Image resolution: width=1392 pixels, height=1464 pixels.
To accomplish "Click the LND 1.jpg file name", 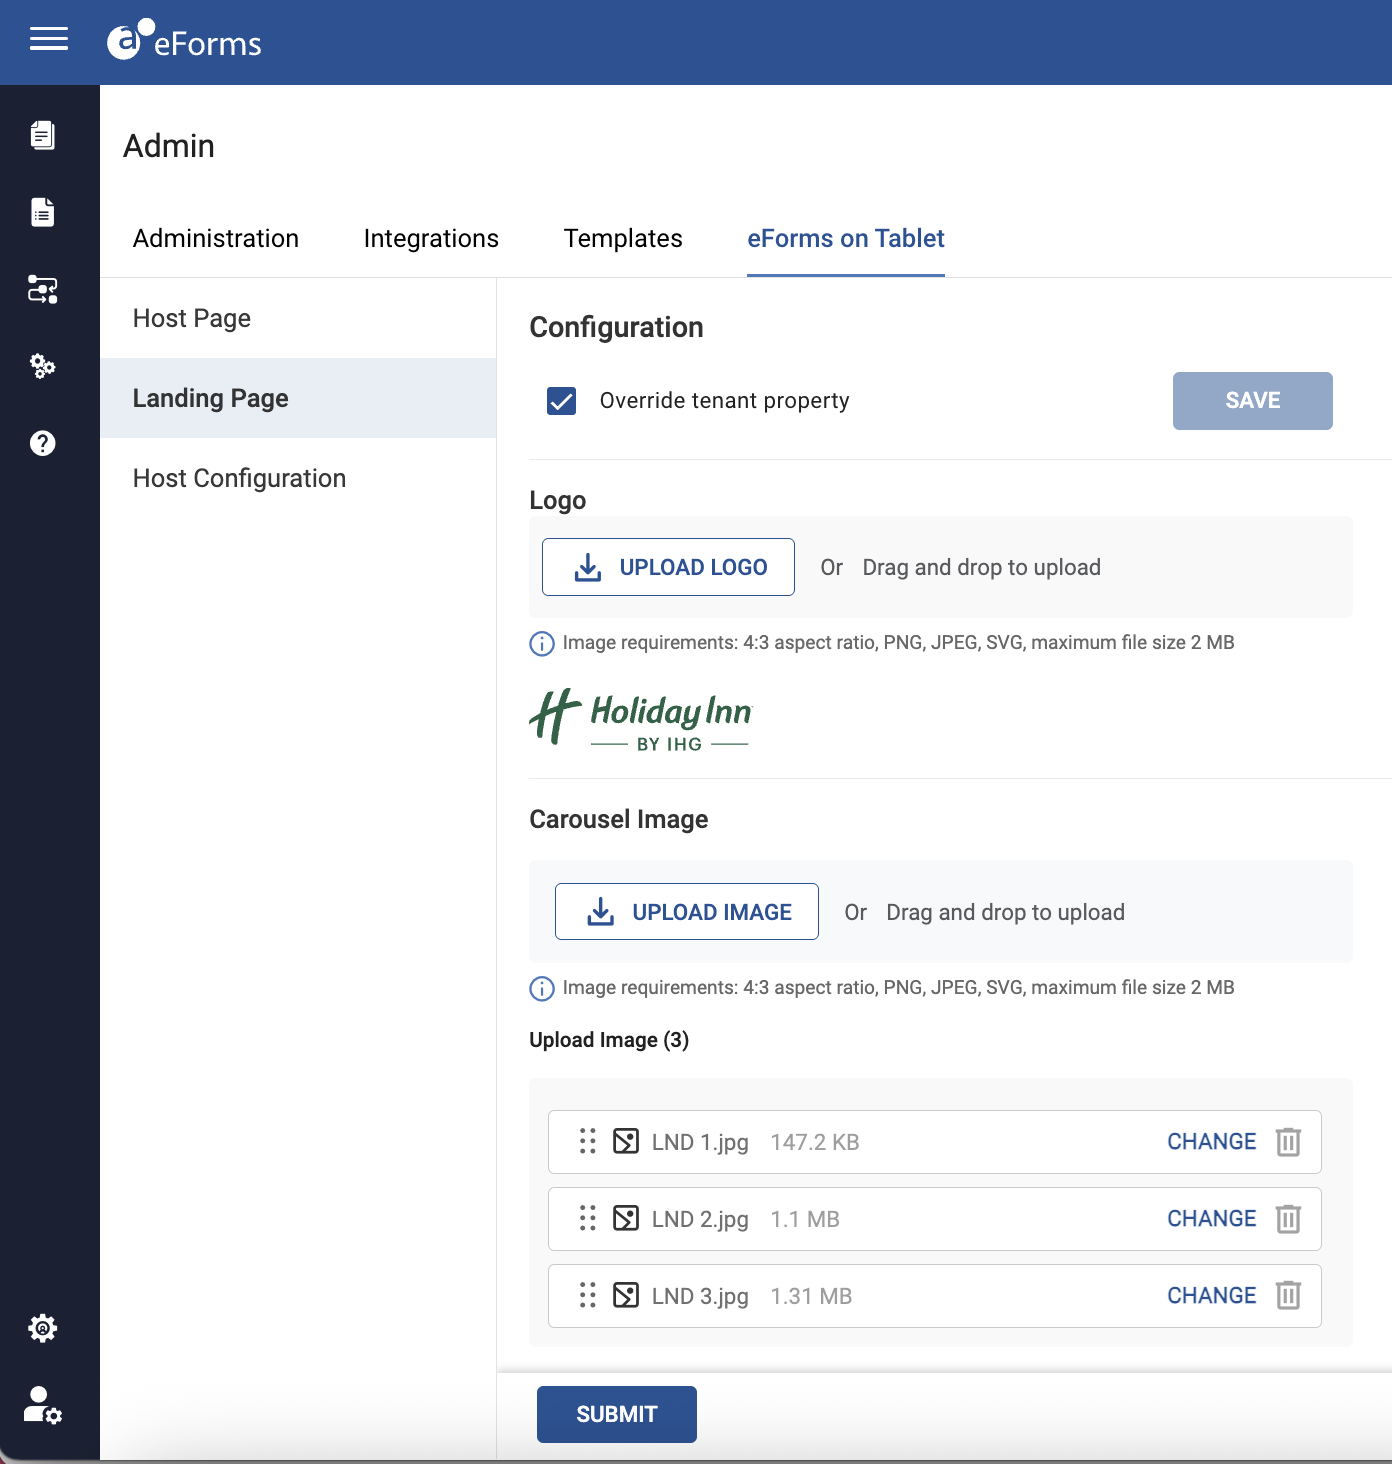I will (x=700, y=1142).
